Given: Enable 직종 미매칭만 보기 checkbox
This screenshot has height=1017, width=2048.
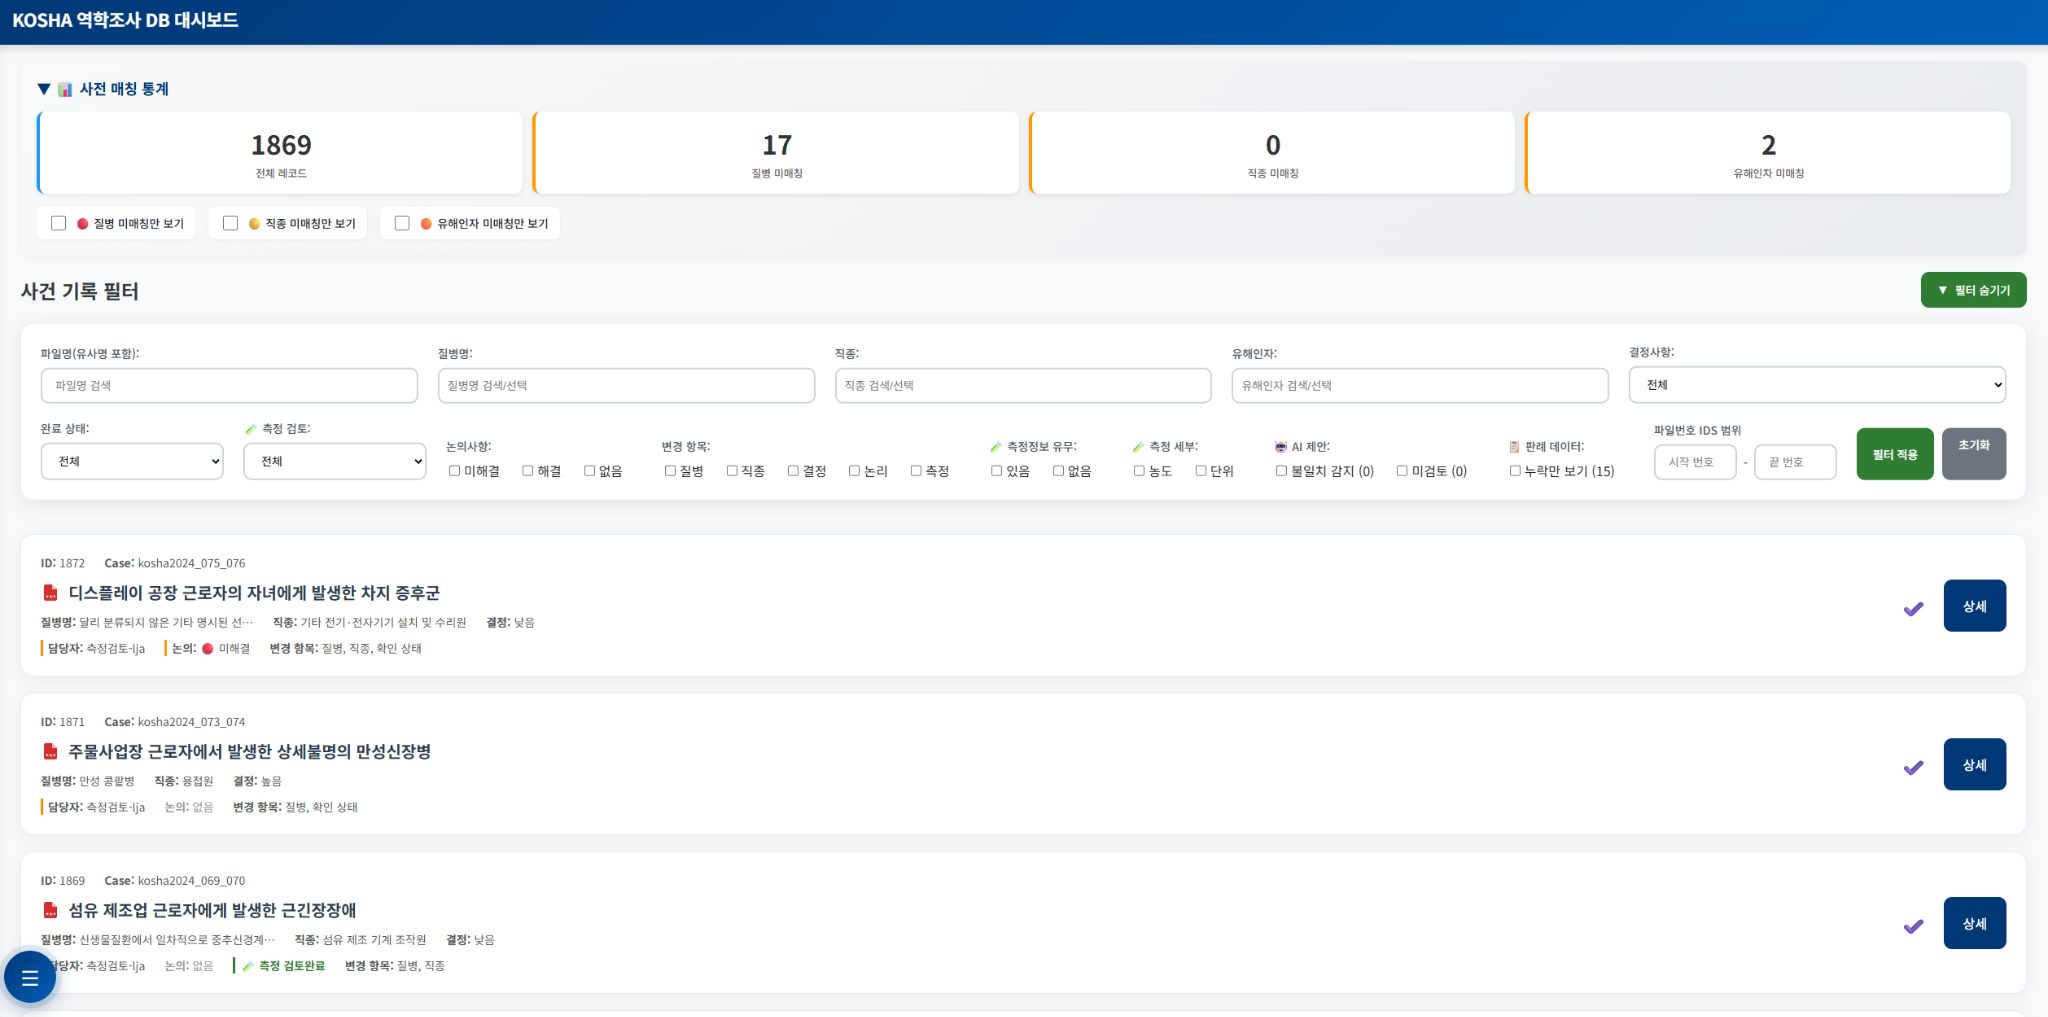Looking at the screenshot, I should click(x=231, y=223).
